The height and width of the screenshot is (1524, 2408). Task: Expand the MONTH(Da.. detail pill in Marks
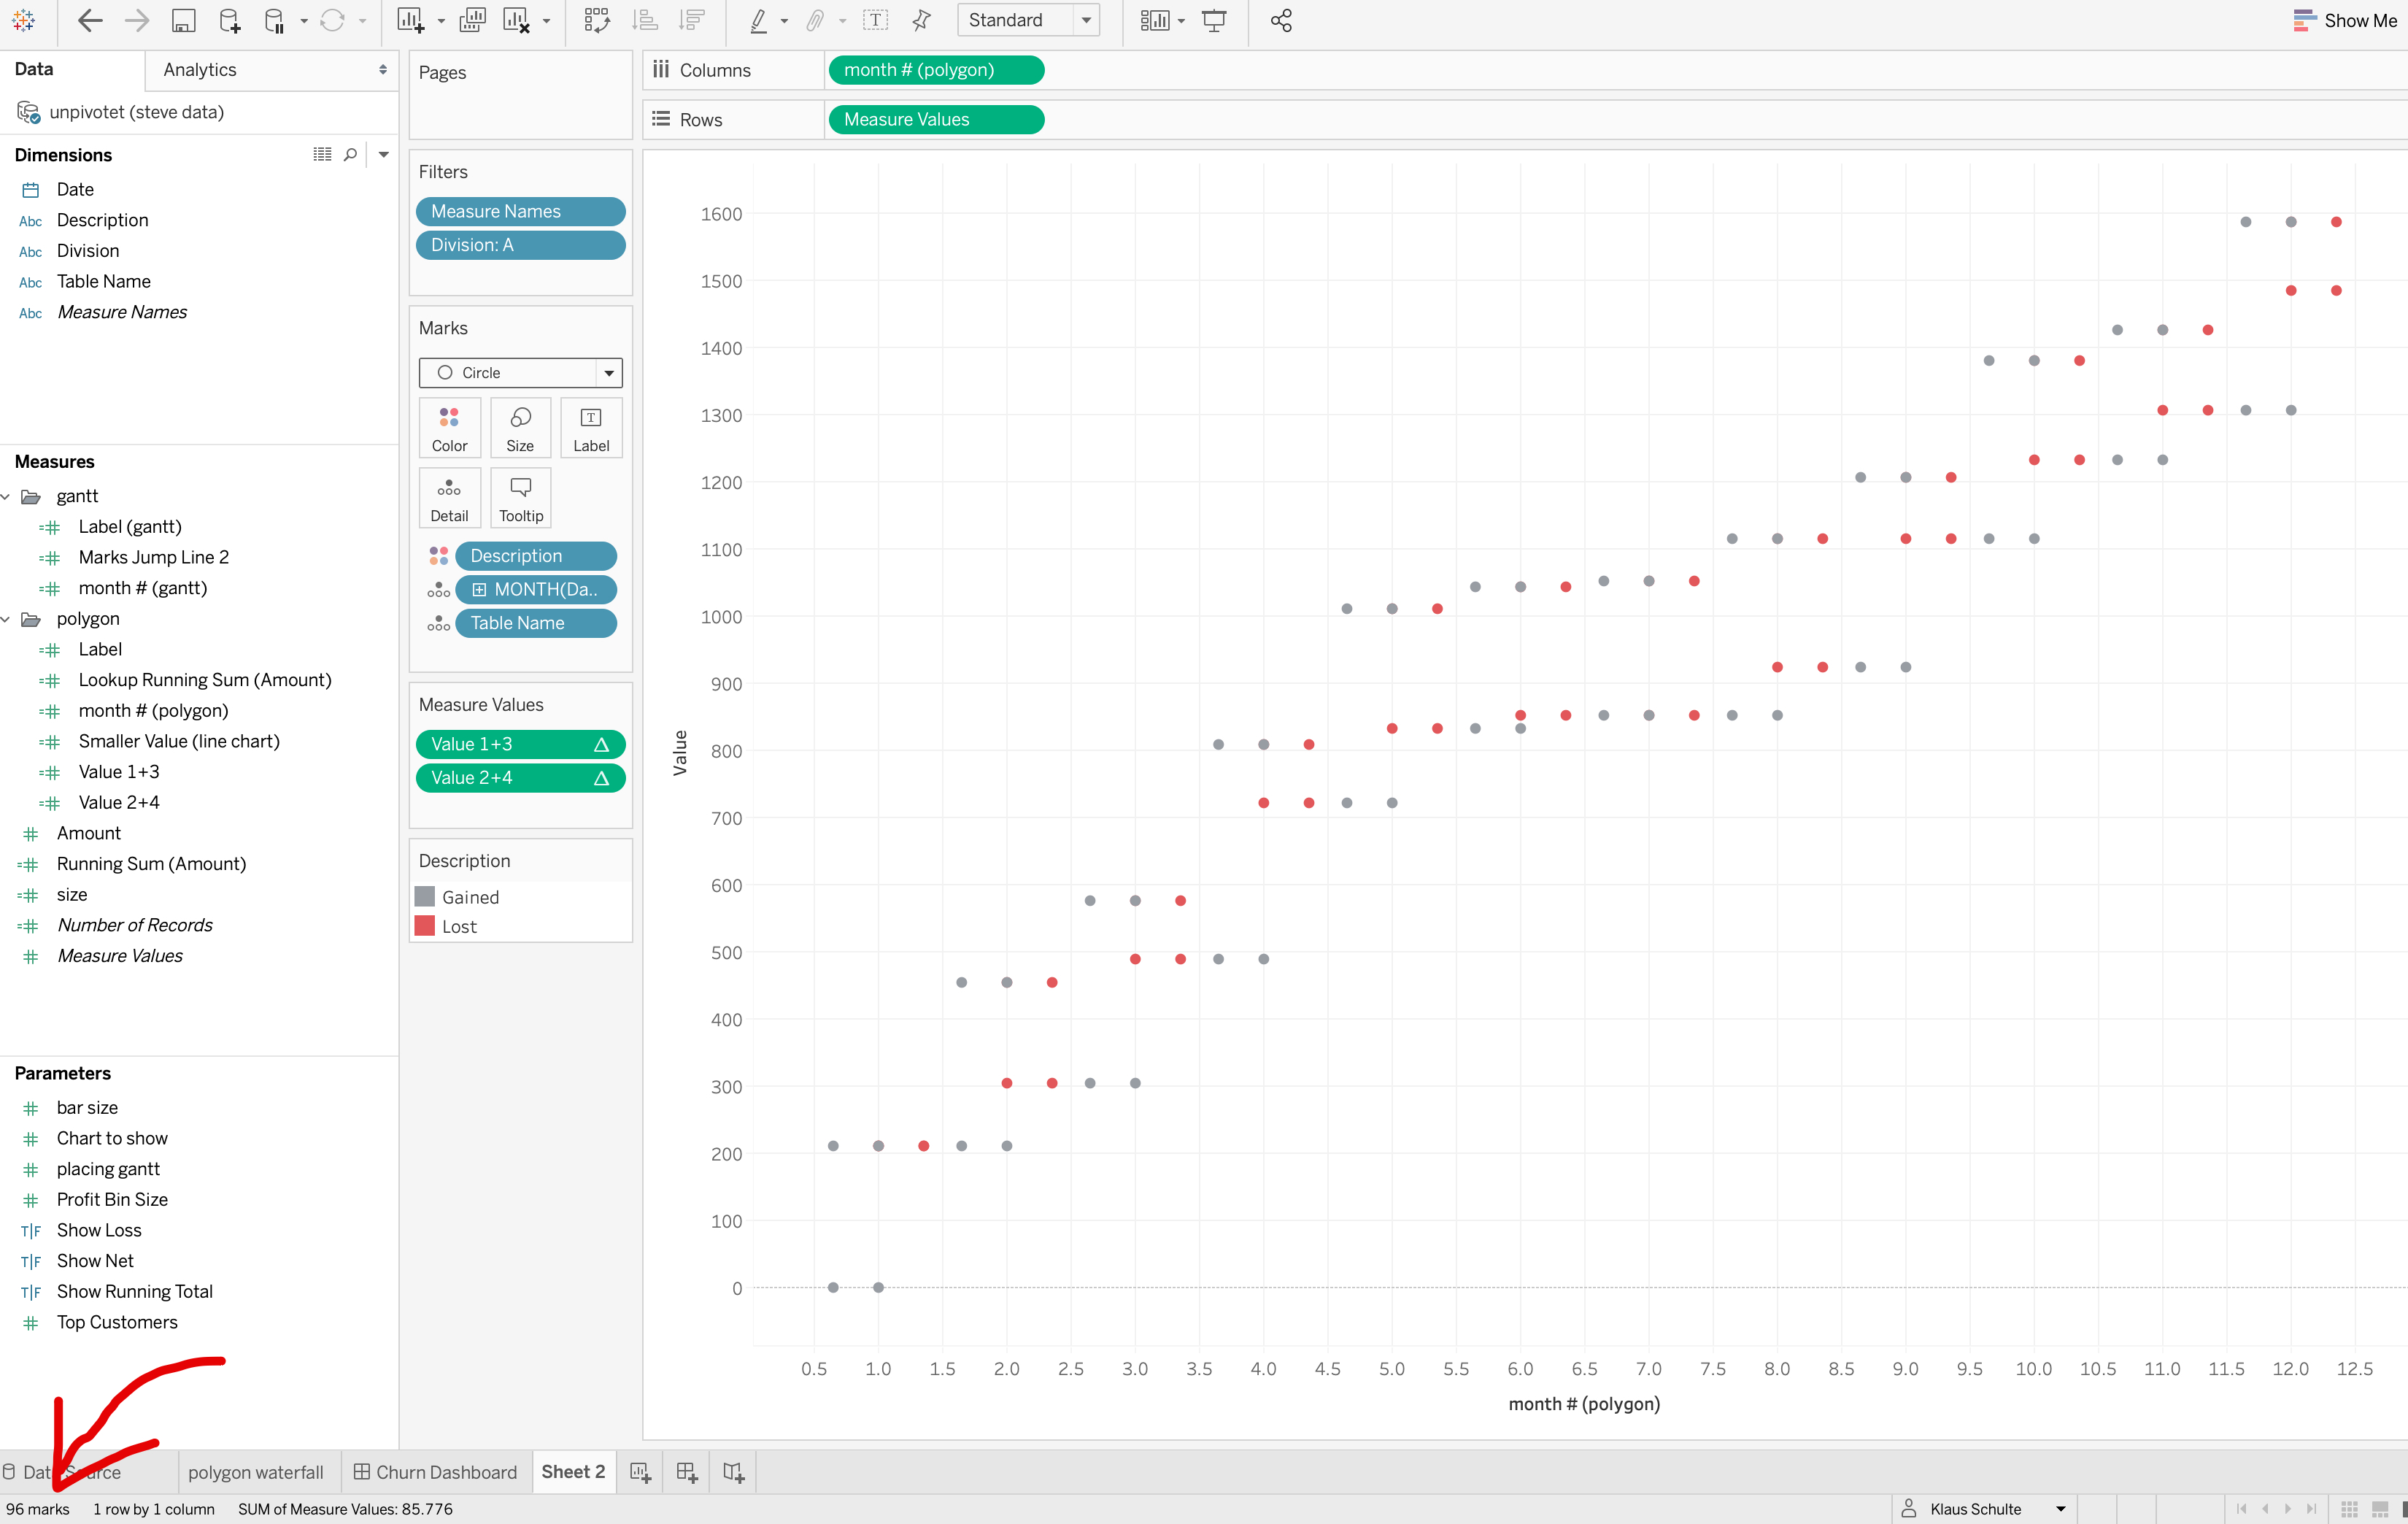(479, 590)
